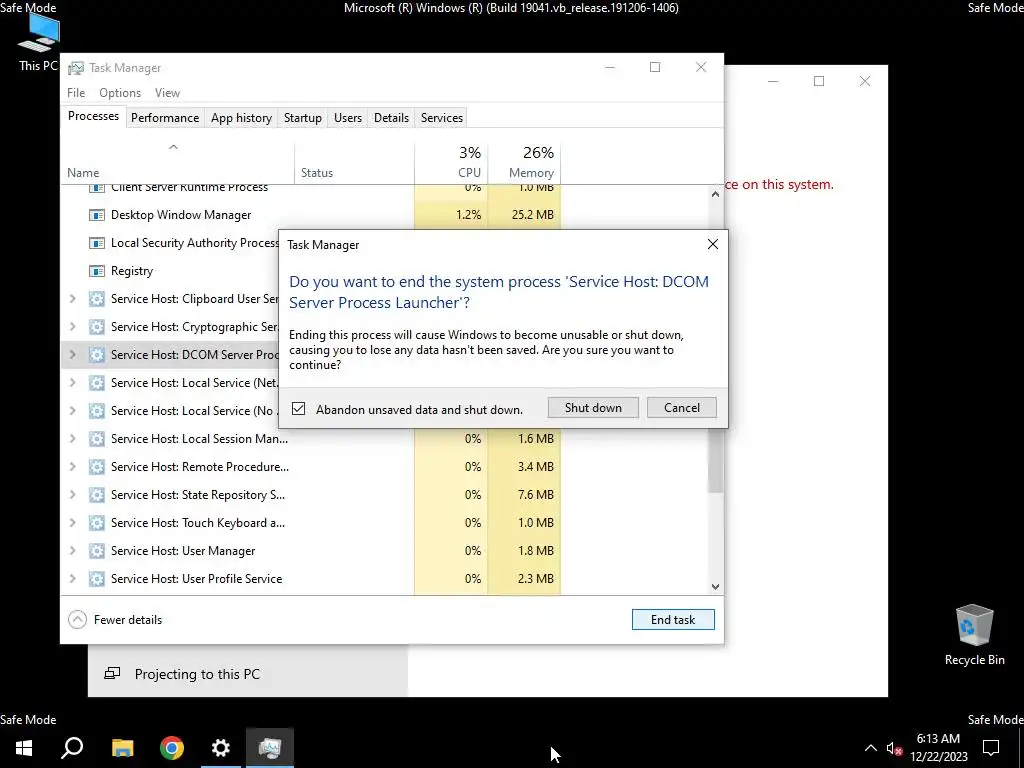Expand Service Host: DCOM Server Process row
The width and height of the screenshot is (1024, 768).
[72, 355]
